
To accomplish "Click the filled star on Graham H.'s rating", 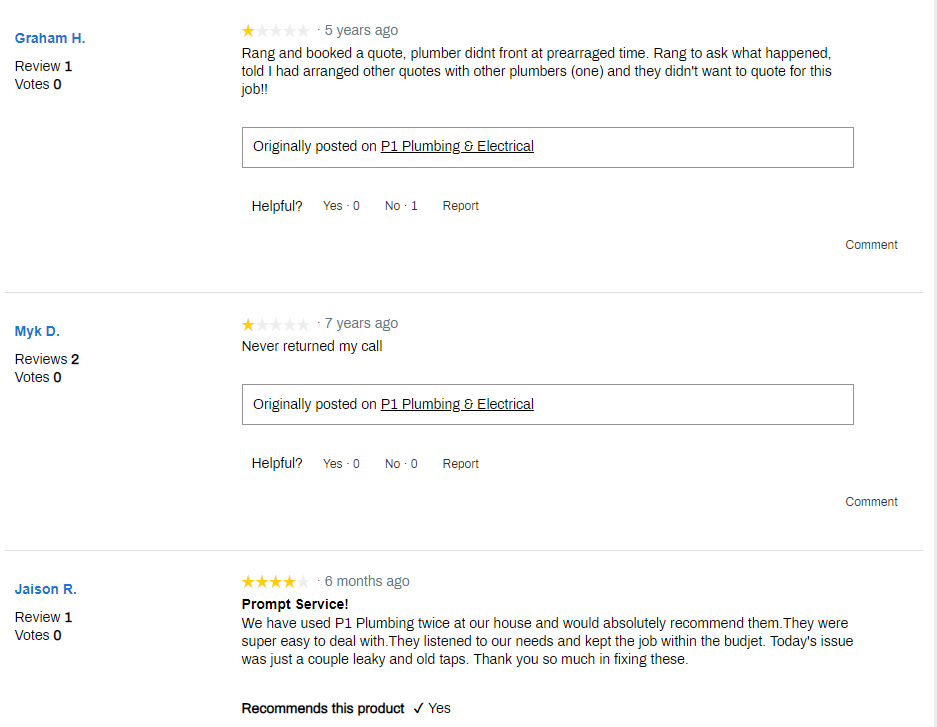I will [x=247, y=30].
